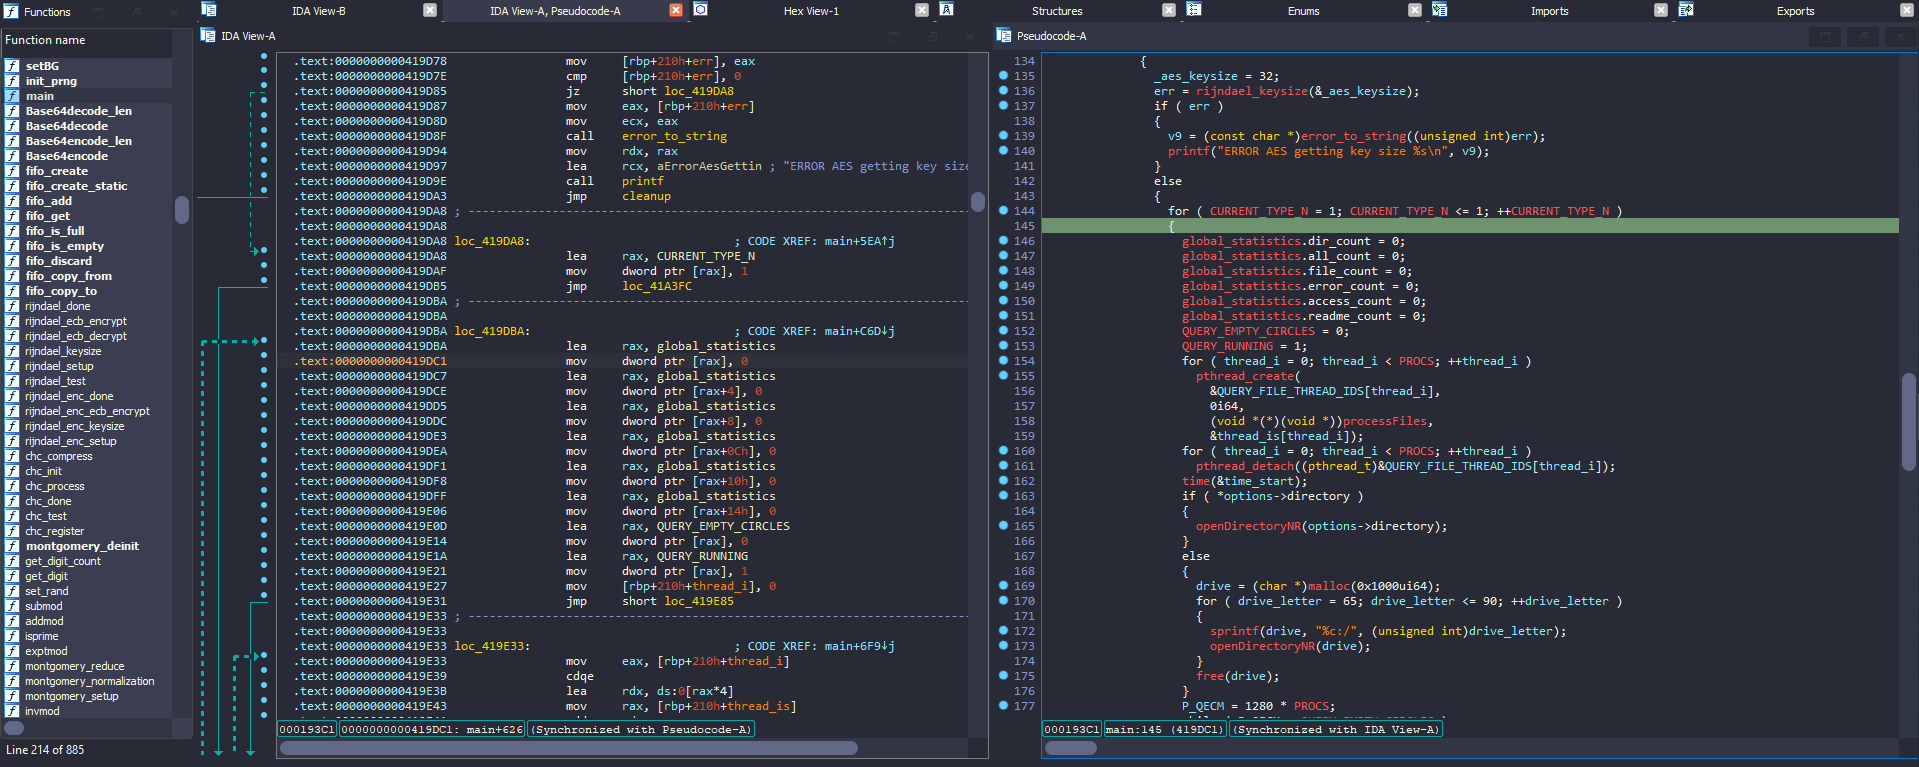Click the function icon beside Base64encode
This screenshot has width=1919, height=767.
12,156
